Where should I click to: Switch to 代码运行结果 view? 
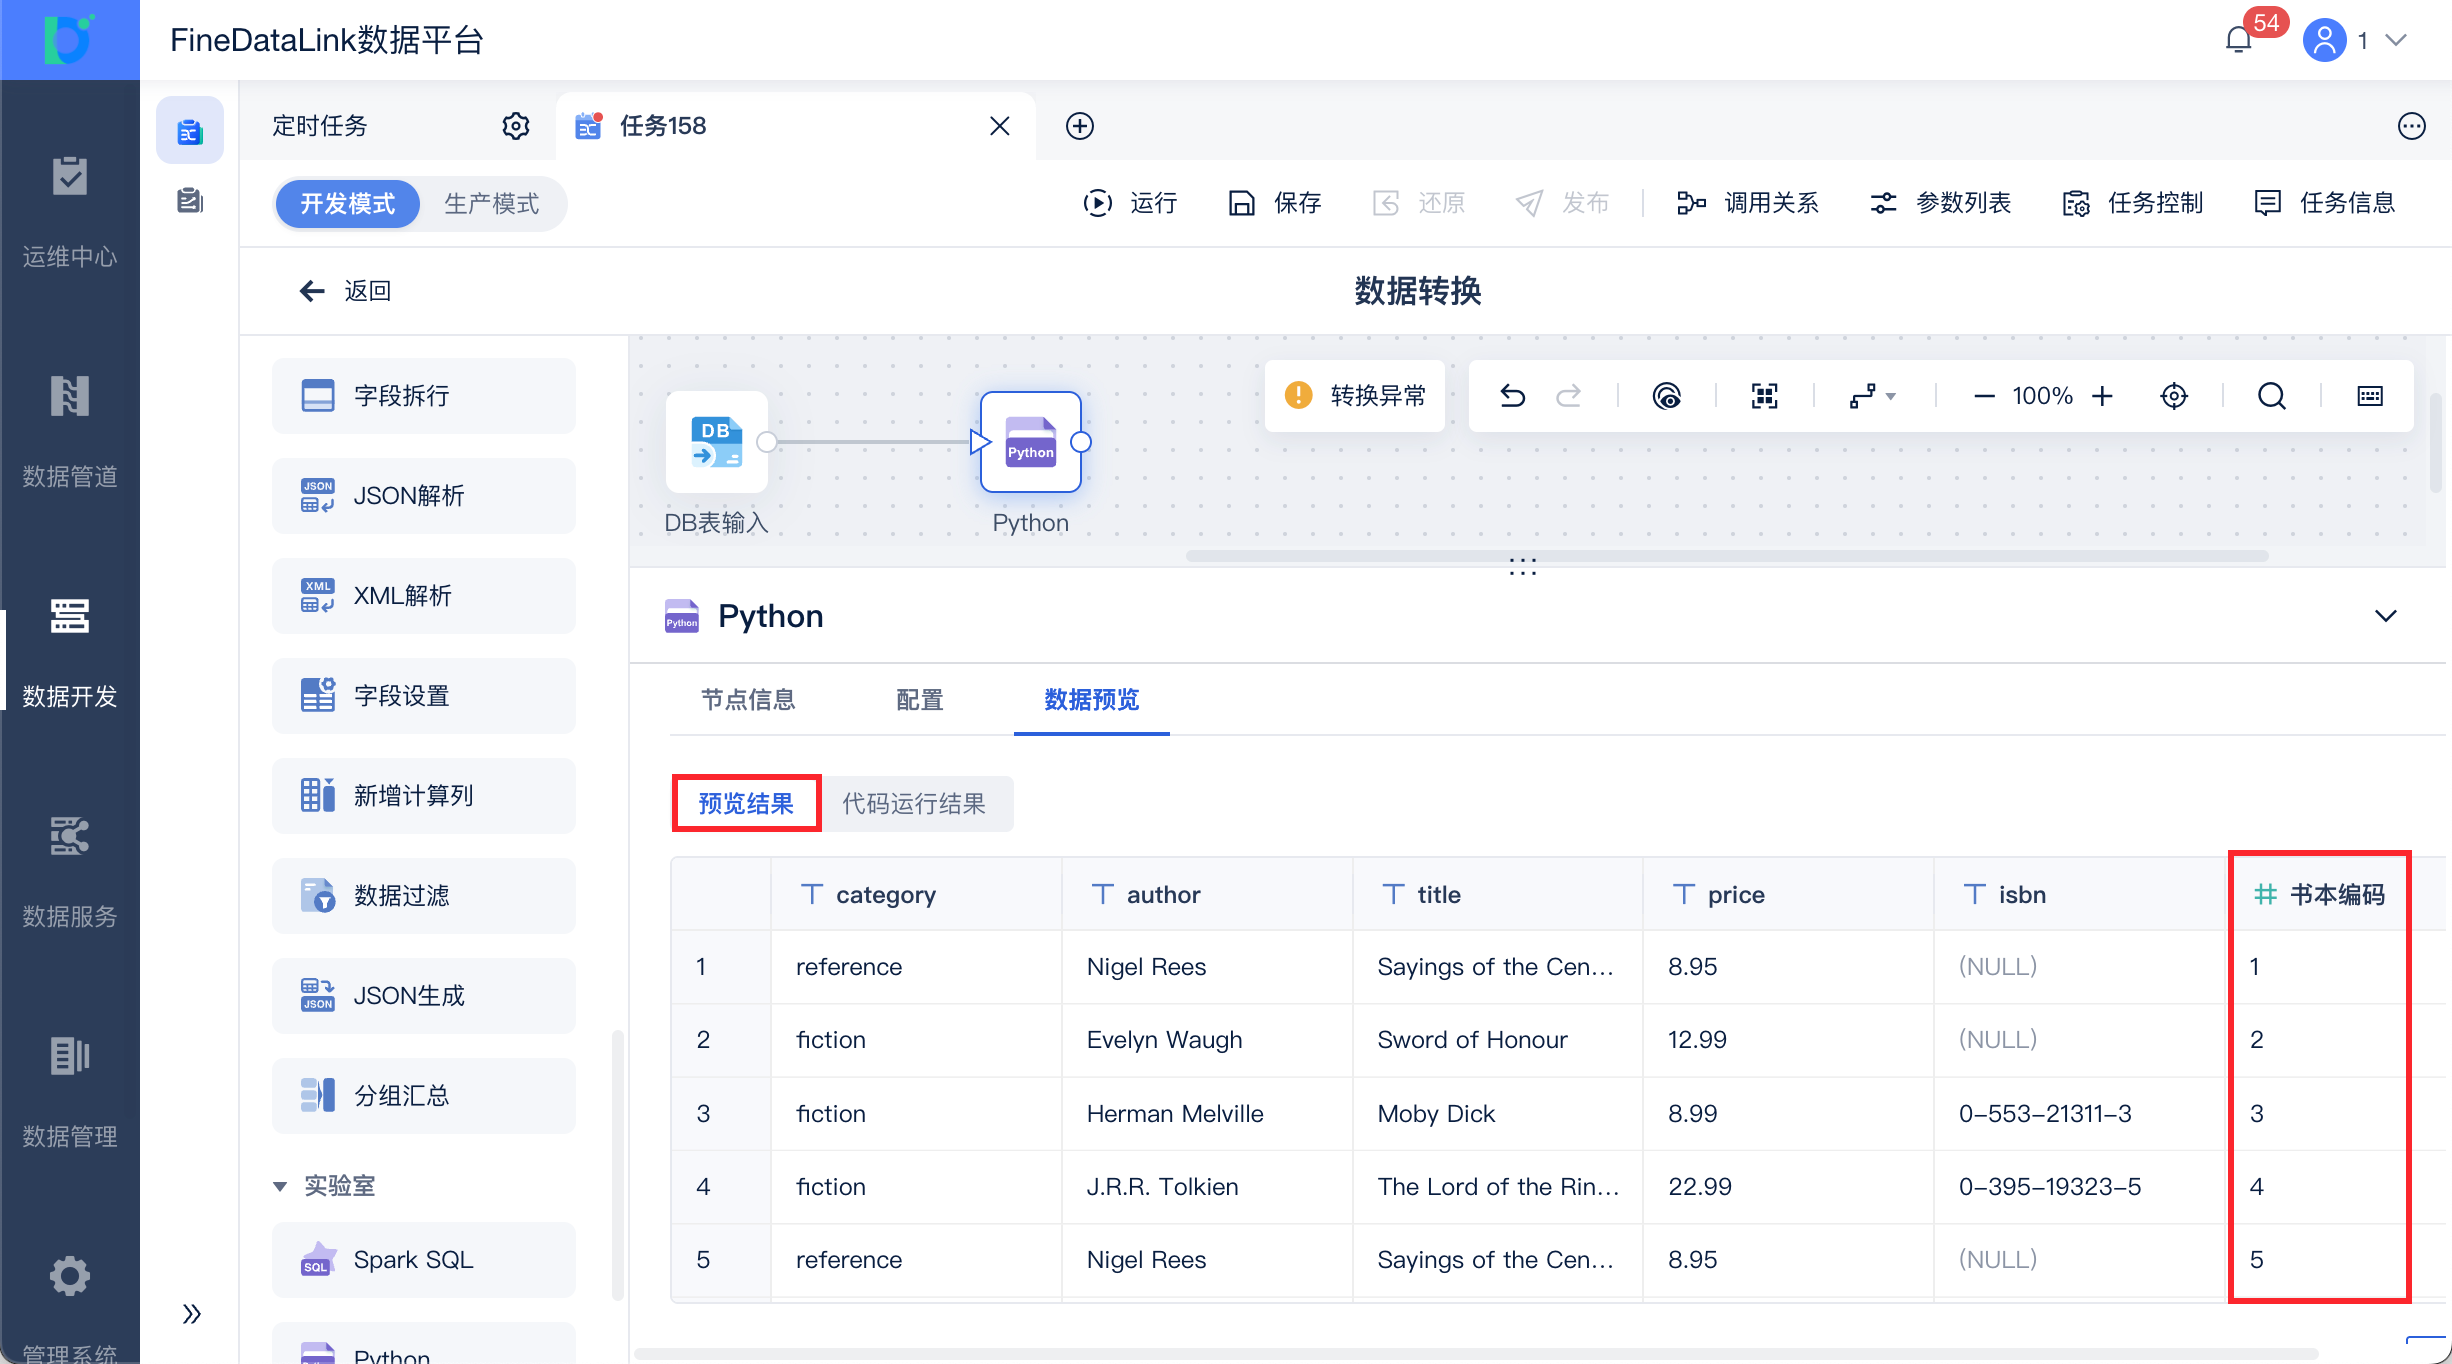pyautogui.click(x=913, y=804)
